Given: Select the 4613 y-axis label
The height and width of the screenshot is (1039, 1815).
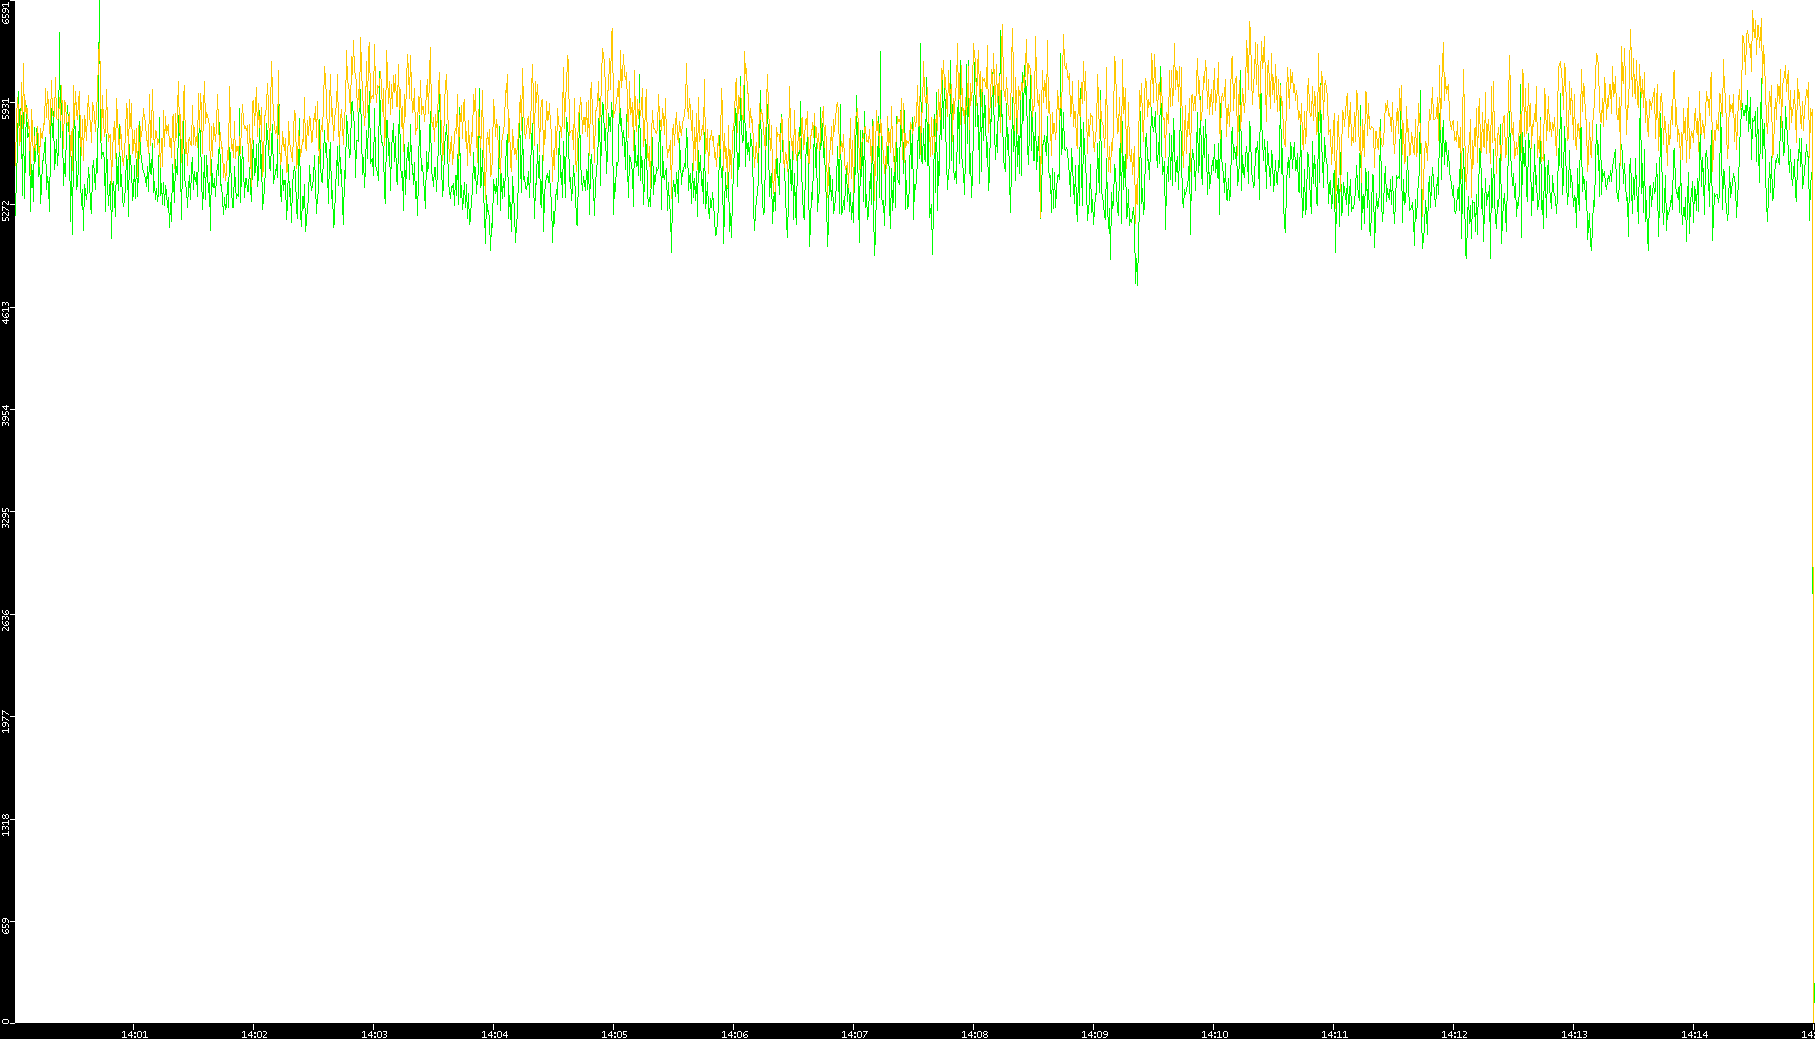Looking at the screenshot, I should coord(6,313).
